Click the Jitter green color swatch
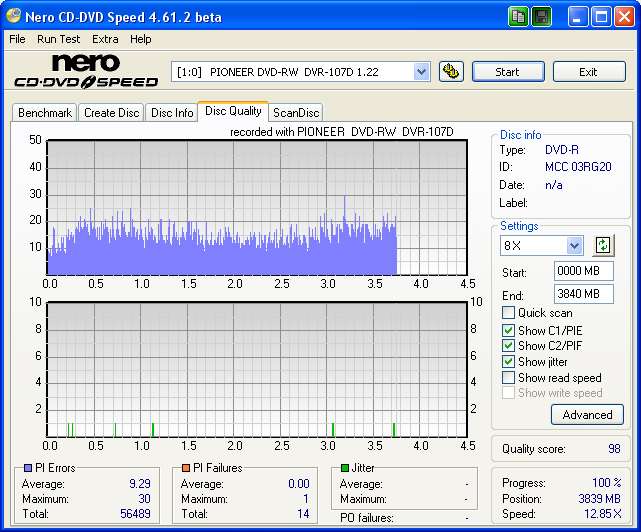 tap(345, 468)
